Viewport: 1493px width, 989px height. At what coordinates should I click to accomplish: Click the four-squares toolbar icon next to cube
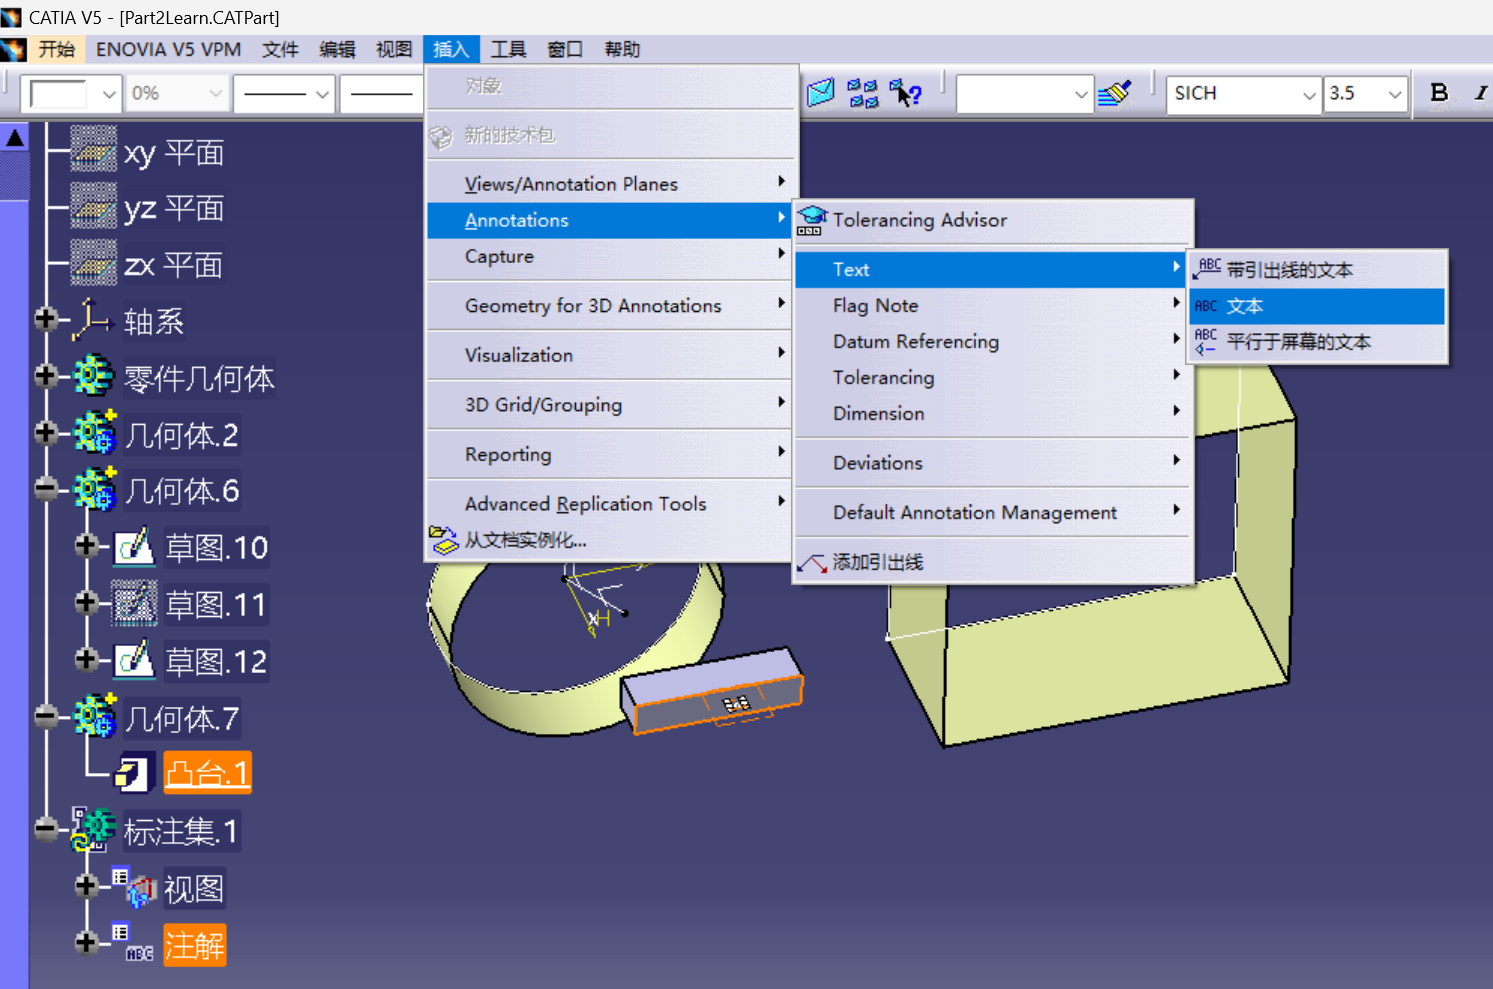863,93
